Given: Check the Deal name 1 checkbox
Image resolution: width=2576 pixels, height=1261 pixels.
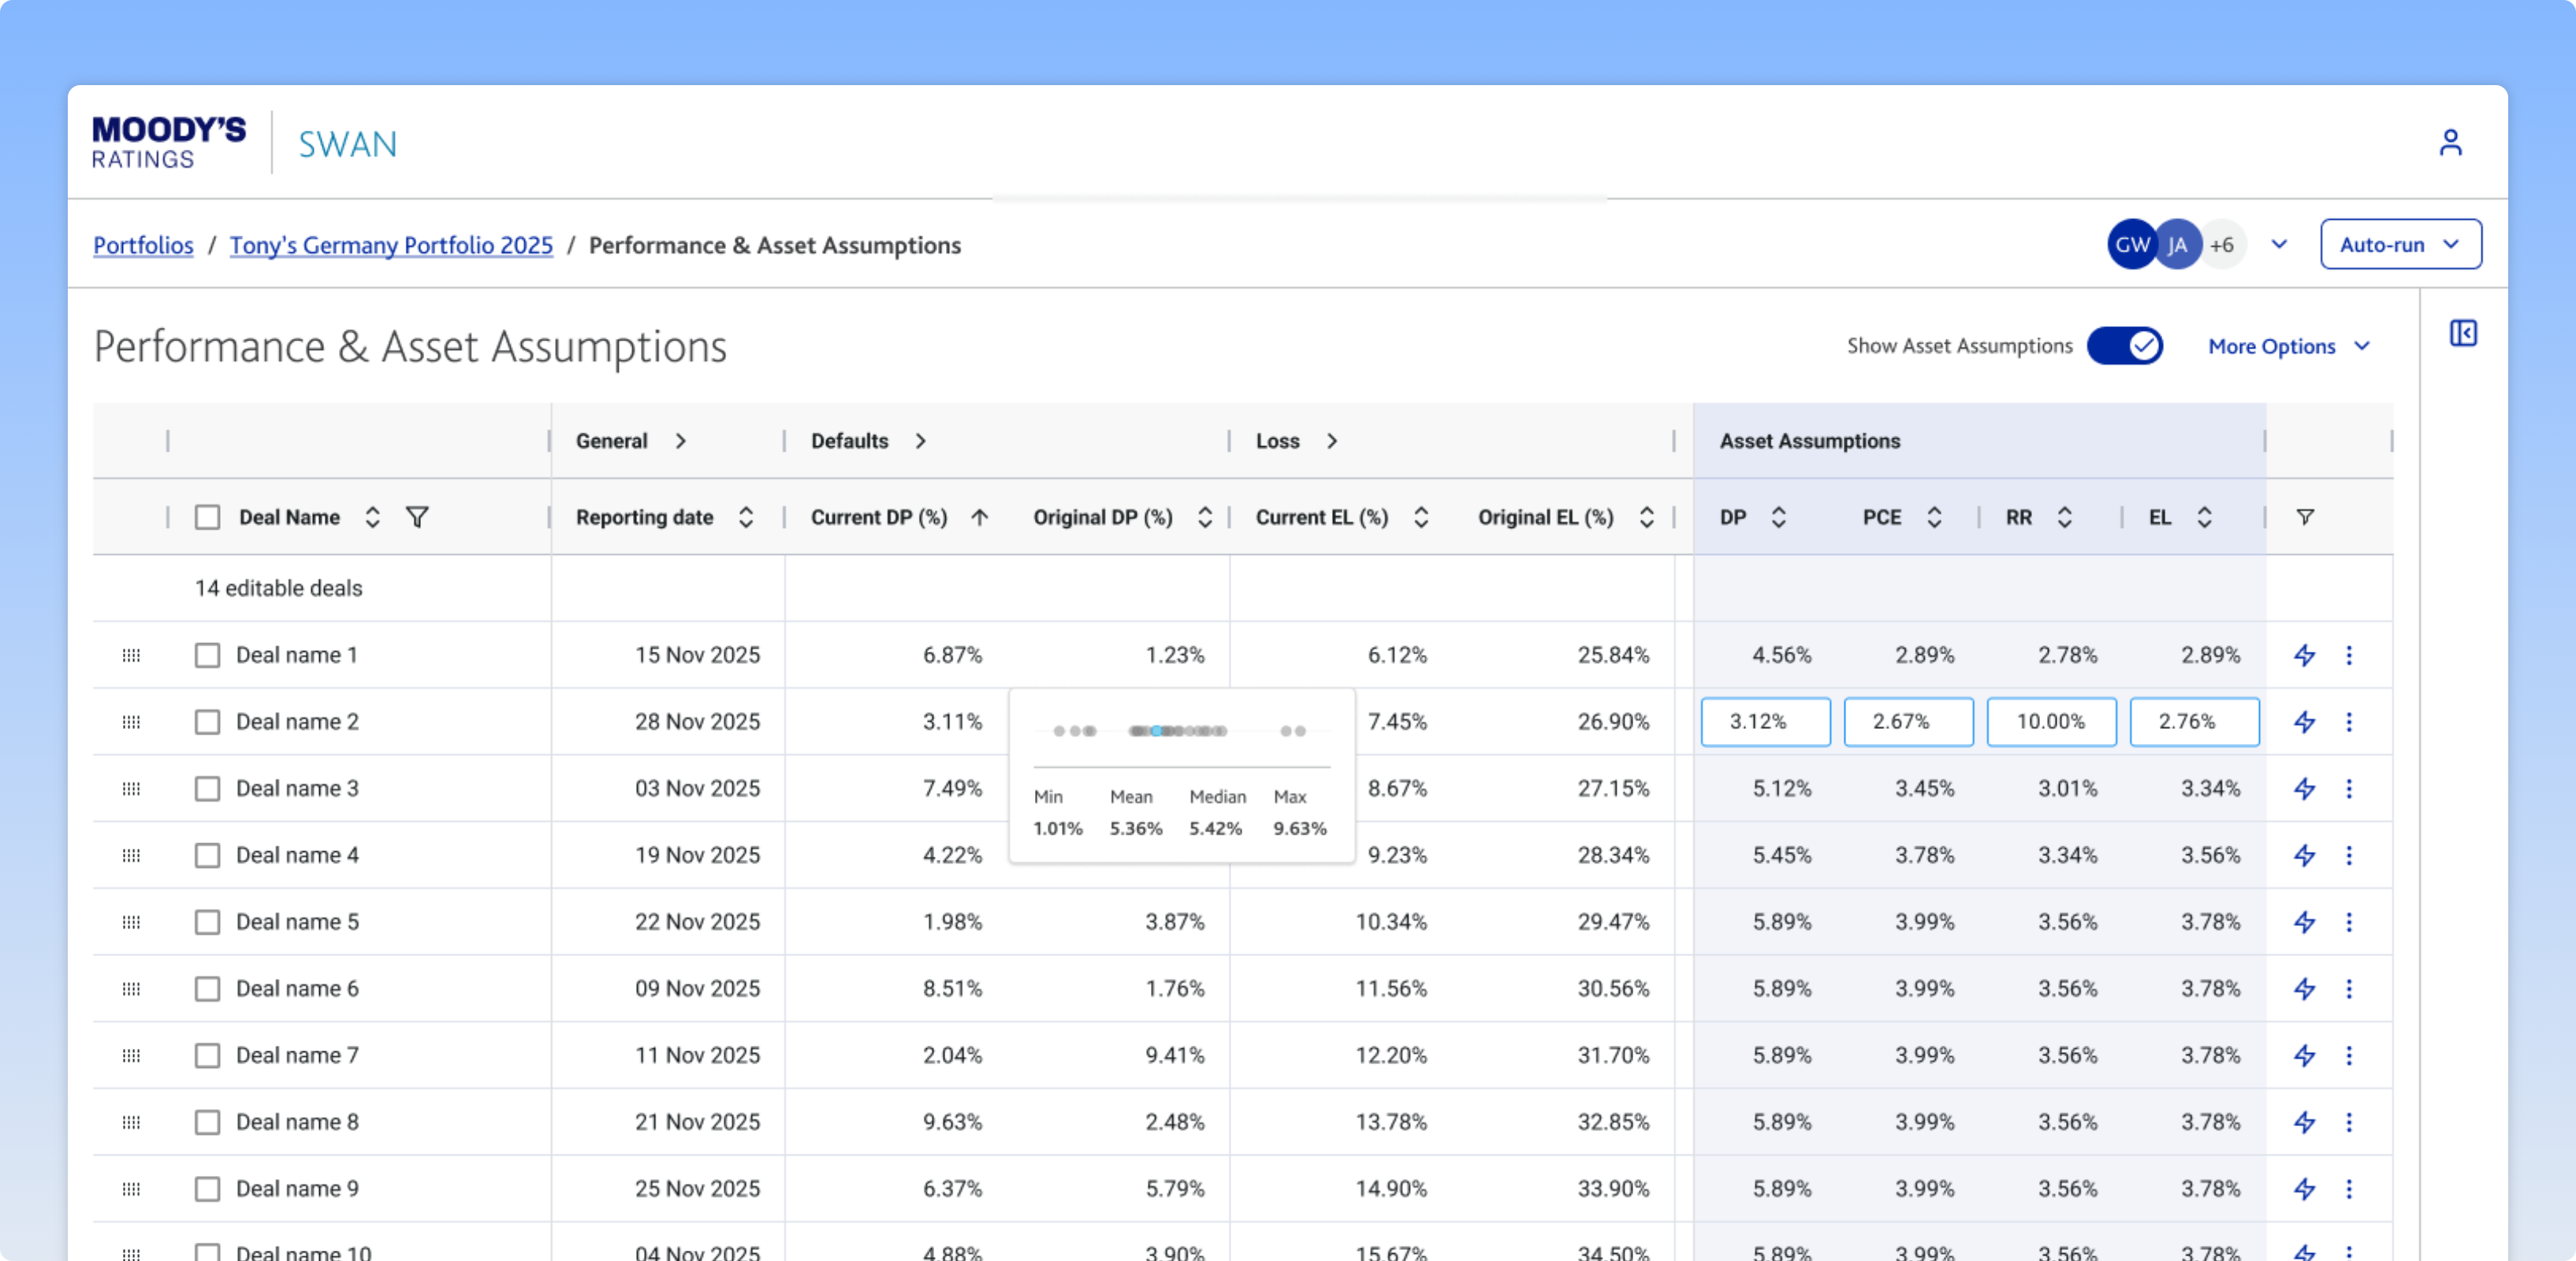Looking at the screenshot, I should [207, 655].
